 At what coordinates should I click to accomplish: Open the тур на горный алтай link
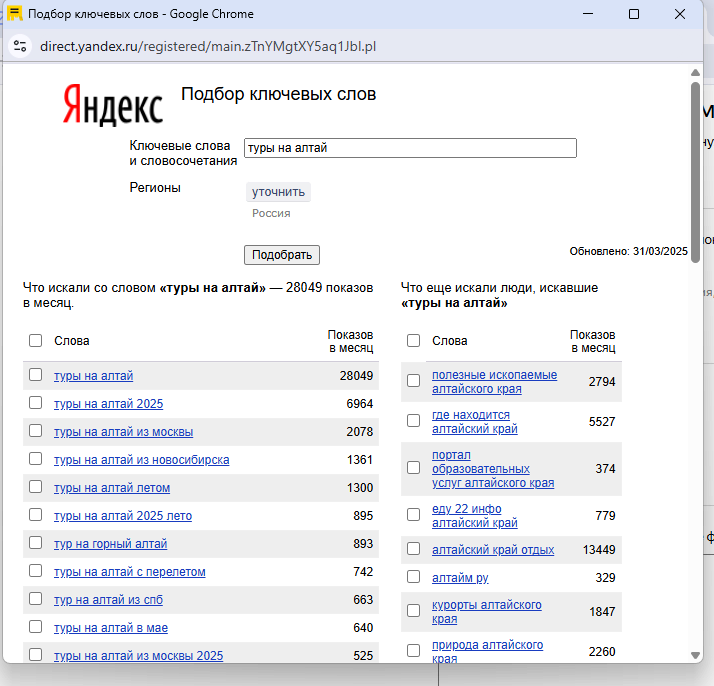pyautogui.click(x=111, y=544)
